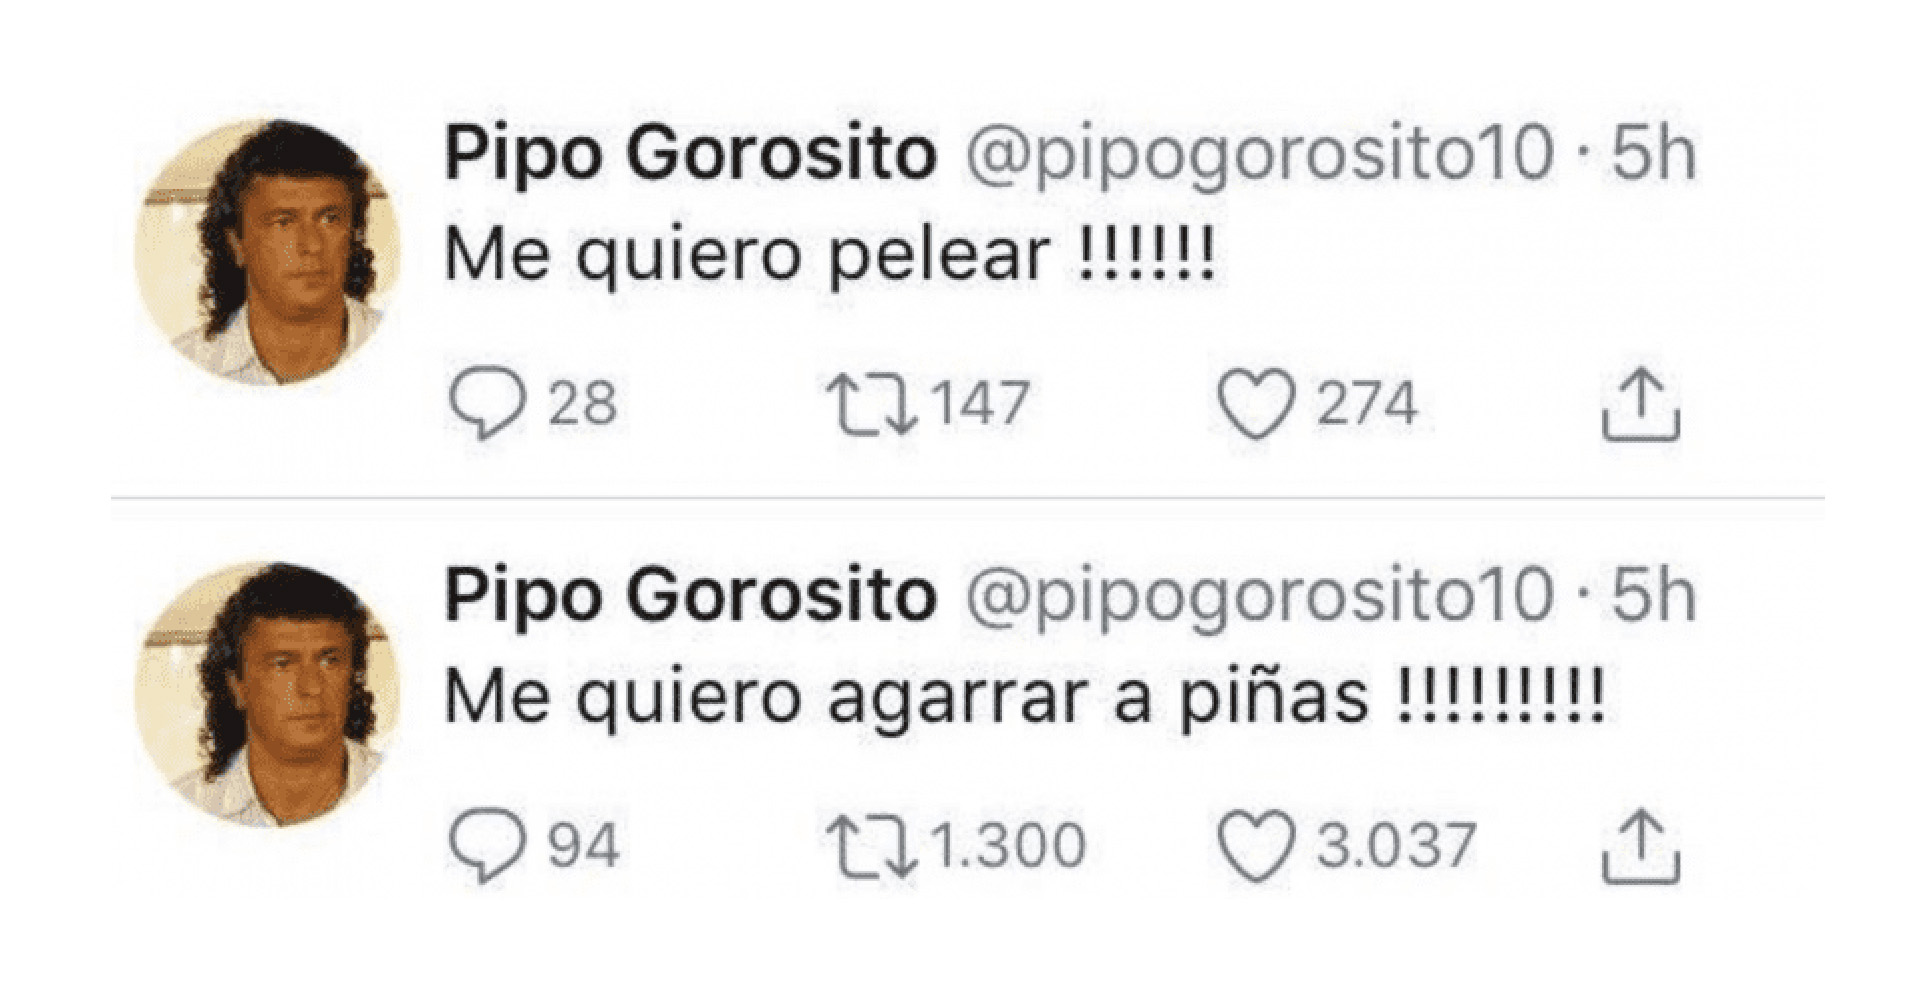The height and width of the screenshot is (986, 1920).
Task: Reply to the "Me quiero pelear" tweet
Action: tap(487, 404)
